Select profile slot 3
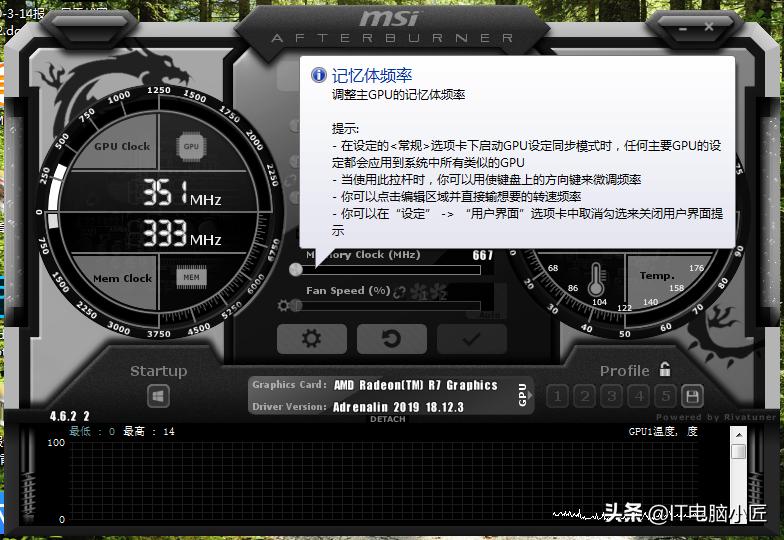 click(x=611, y=397)
